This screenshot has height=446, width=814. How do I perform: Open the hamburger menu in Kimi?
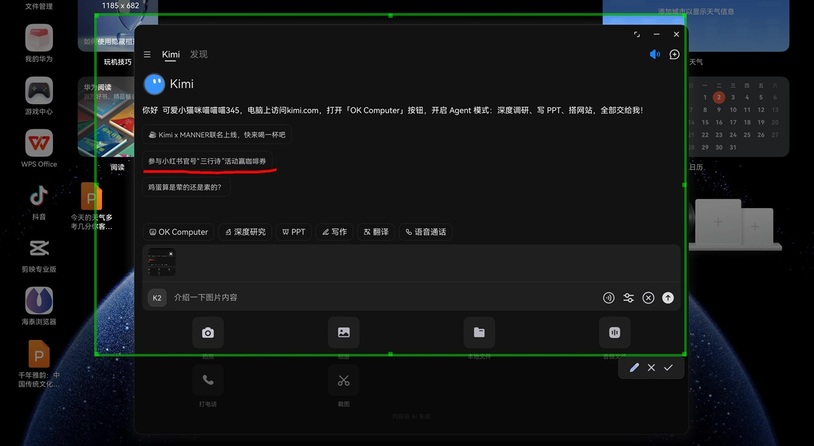point(147,54)
